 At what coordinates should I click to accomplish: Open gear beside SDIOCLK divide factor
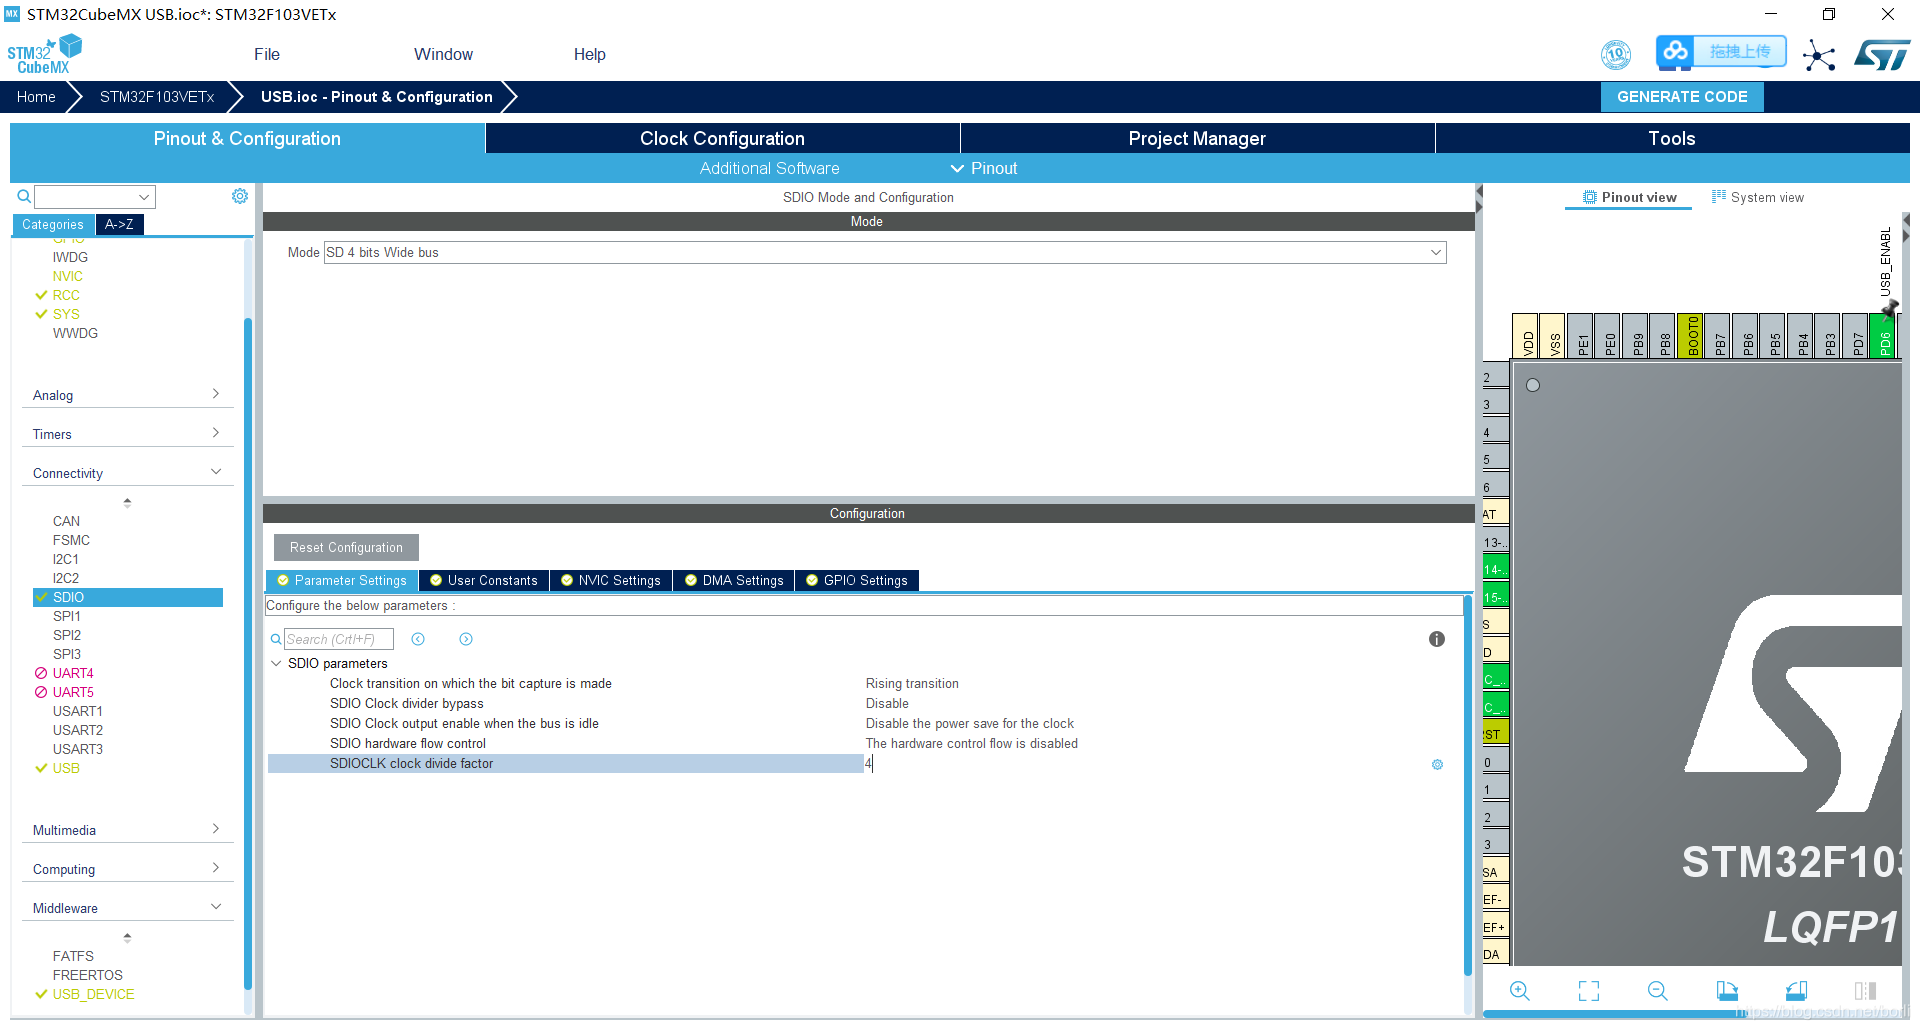tap(1437, 764)
